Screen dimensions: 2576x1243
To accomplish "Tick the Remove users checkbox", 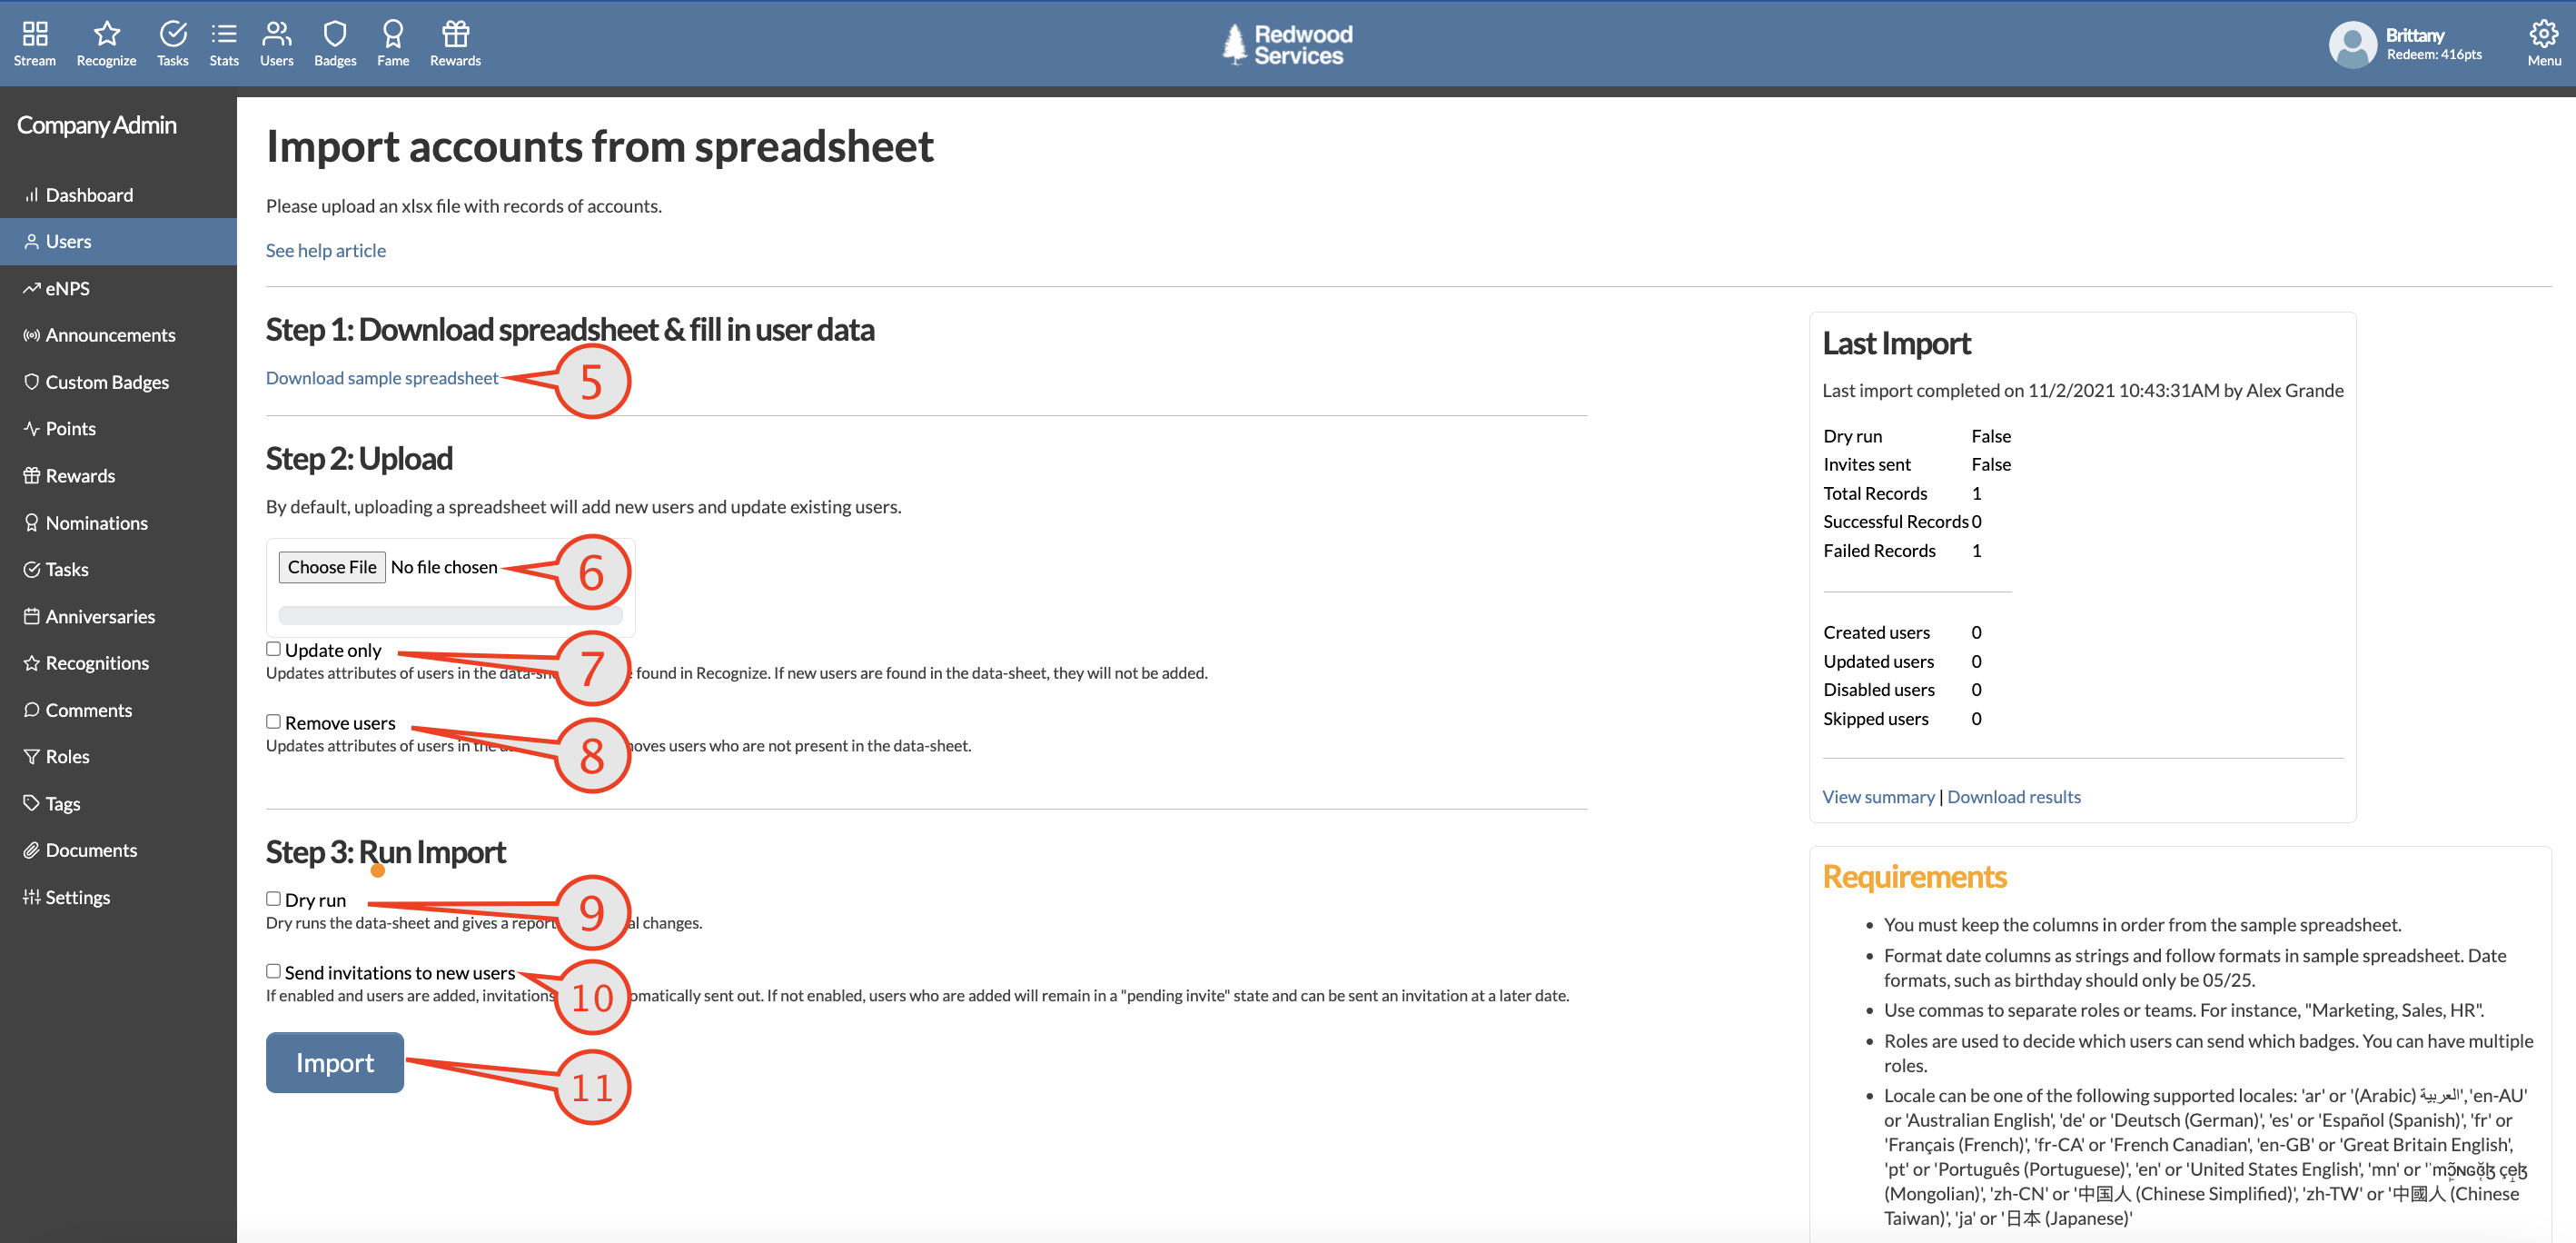I will (273, 721).
